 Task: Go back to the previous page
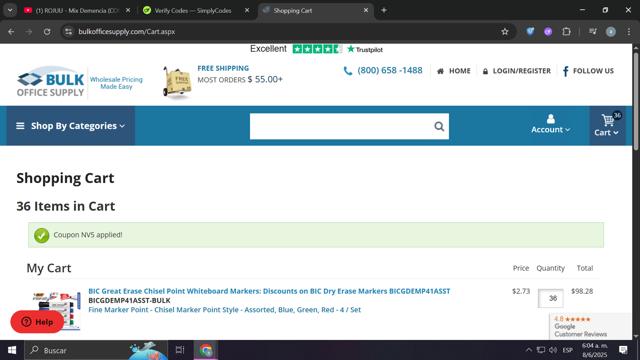(x=11, y=31)
